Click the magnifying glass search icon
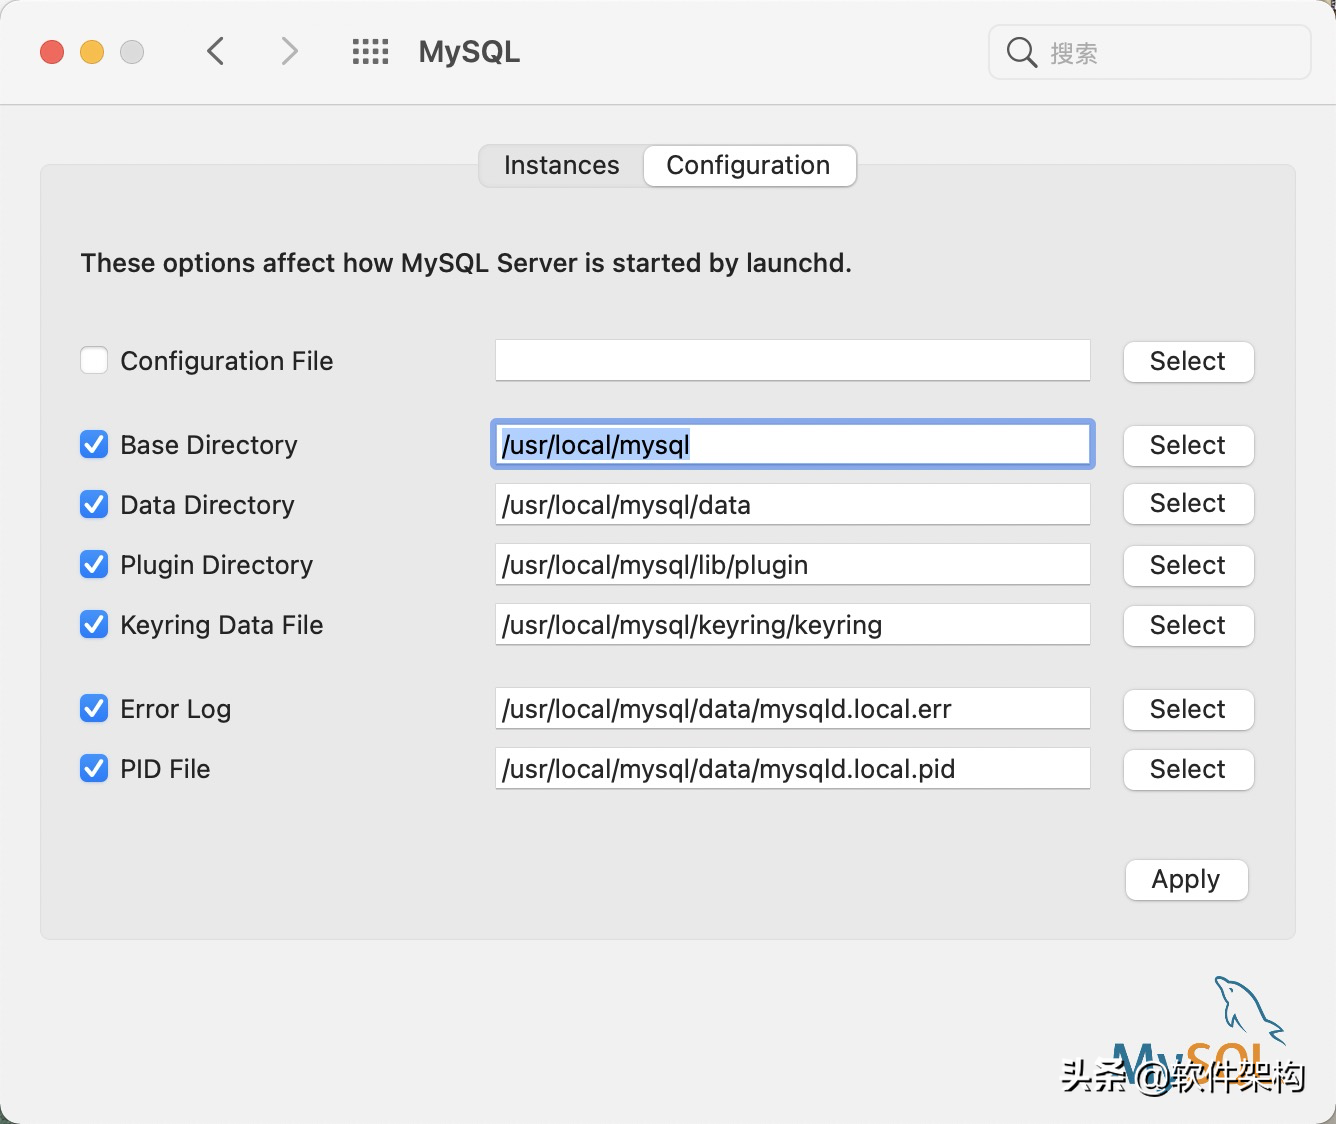Image resolution: width=1336 pixels, height=1124 pixels. (x=1021, y=52)
